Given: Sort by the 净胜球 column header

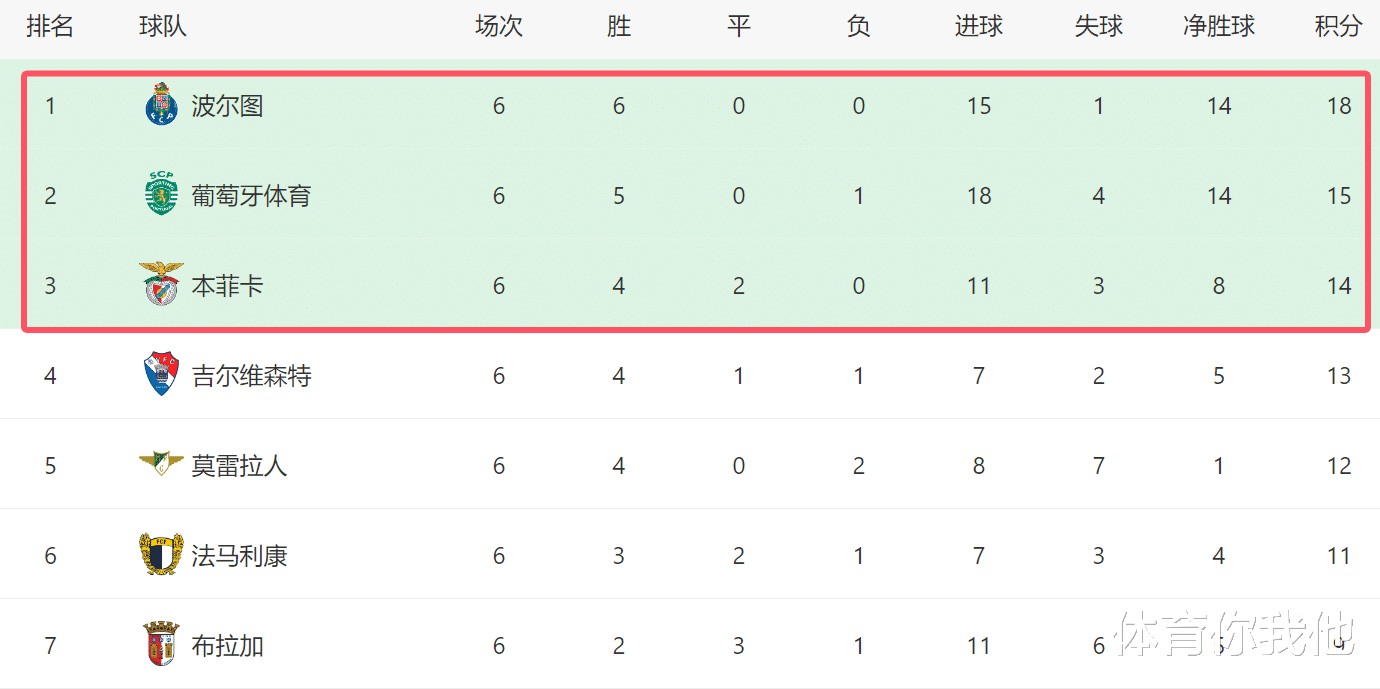Looking at the screenshot, I should (x=1218, y=27).
